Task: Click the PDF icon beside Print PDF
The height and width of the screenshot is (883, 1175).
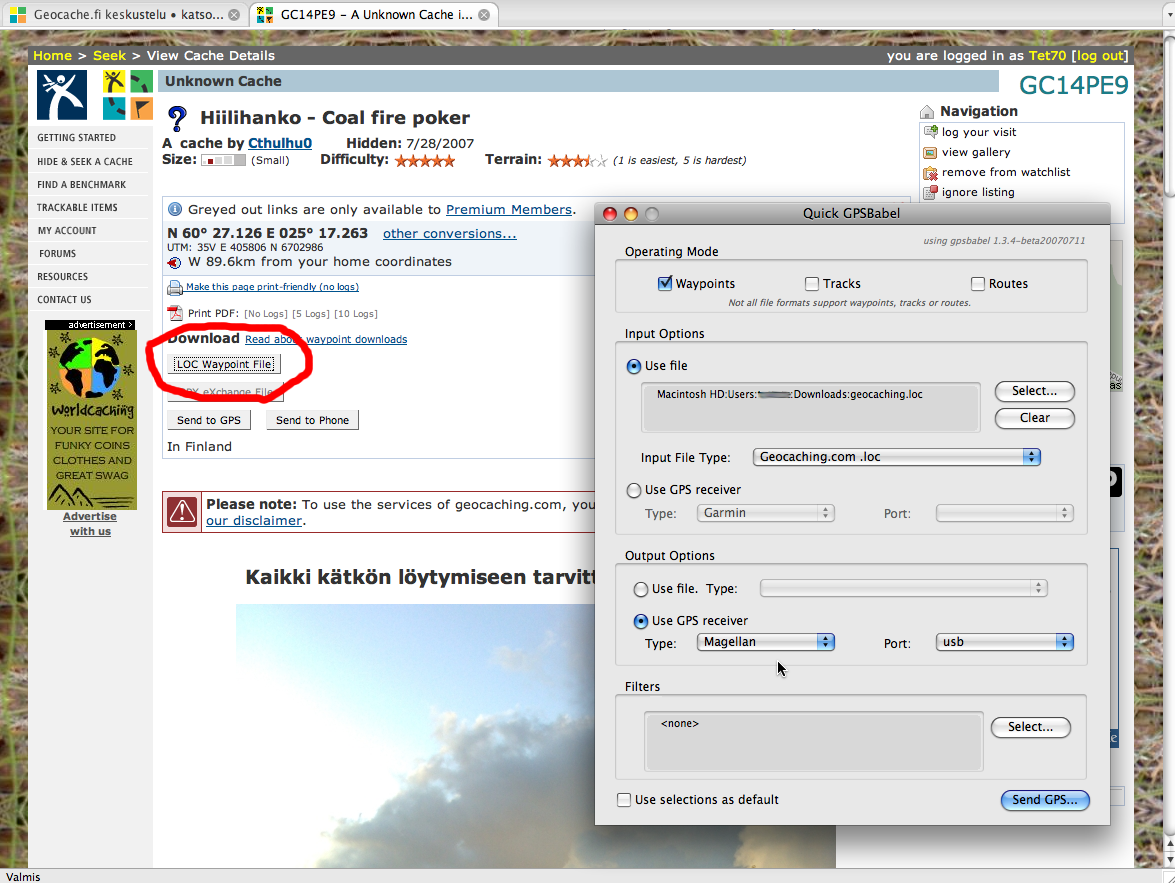Action: click(175, 313)
